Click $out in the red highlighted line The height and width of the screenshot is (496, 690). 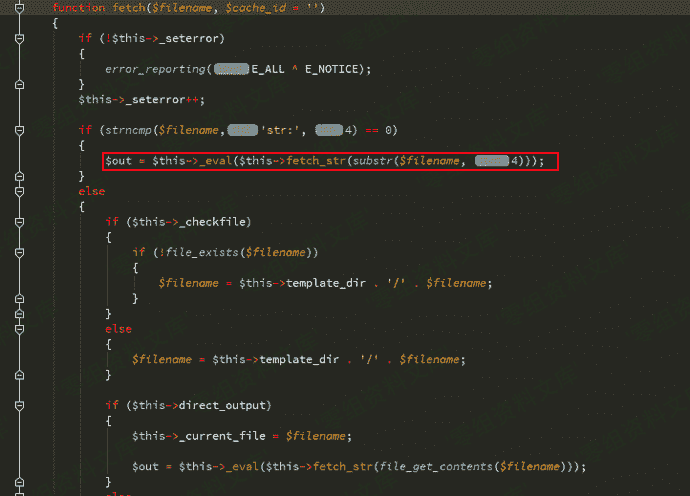(118, 161)
